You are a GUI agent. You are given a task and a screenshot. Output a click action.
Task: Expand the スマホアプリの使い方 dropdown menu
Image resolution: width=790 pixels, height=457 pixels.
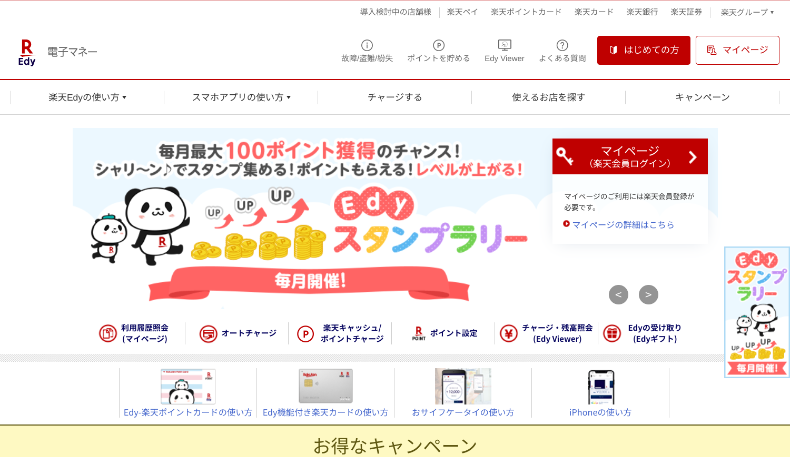coord(241,97)
